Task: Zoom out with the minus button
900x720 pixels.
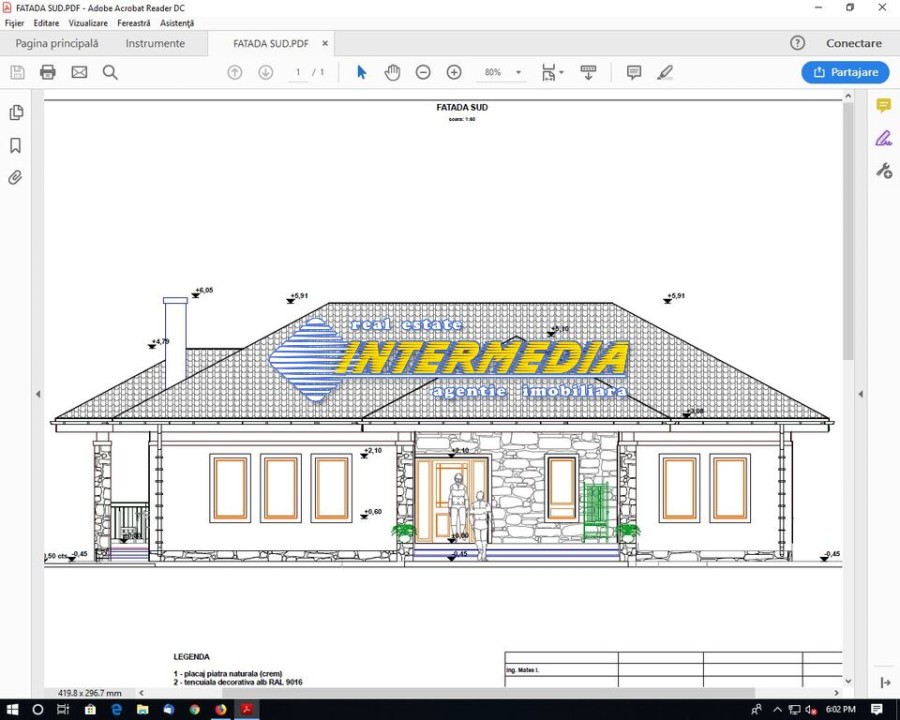Action: click(423, 72)
